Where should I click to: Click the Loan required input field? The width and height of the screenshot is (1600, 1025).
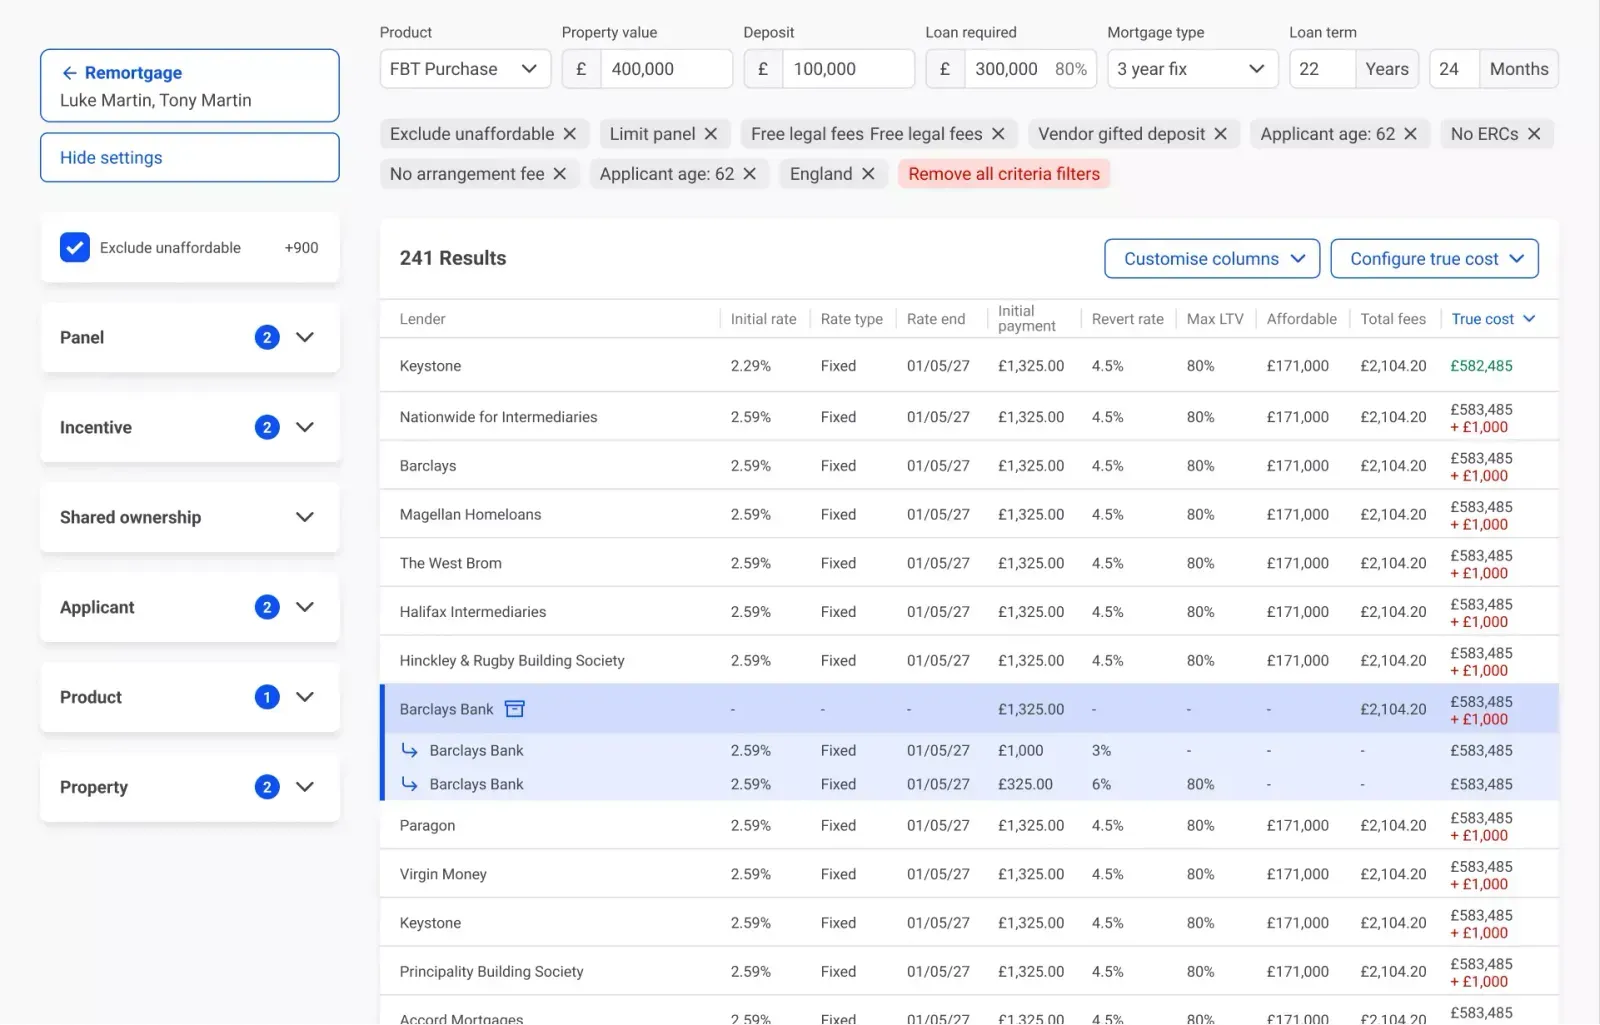(1030, 69)
